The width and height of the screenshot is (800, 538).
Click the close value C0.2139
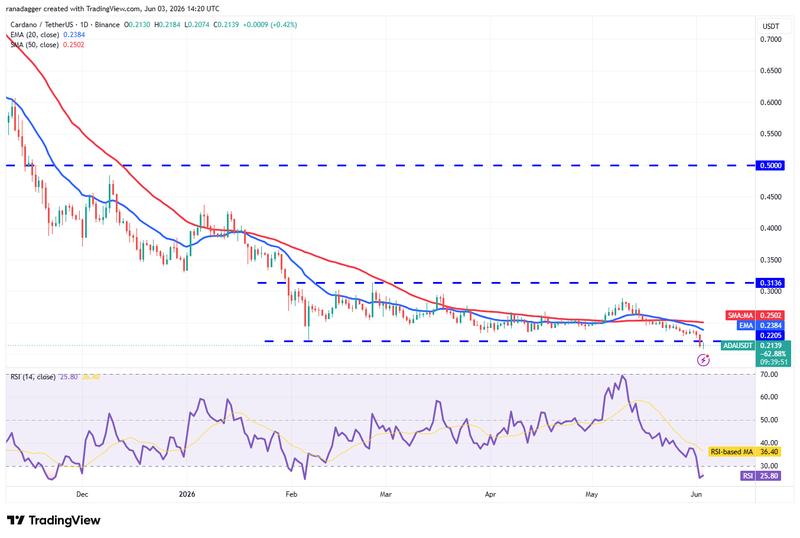[226, 25]
